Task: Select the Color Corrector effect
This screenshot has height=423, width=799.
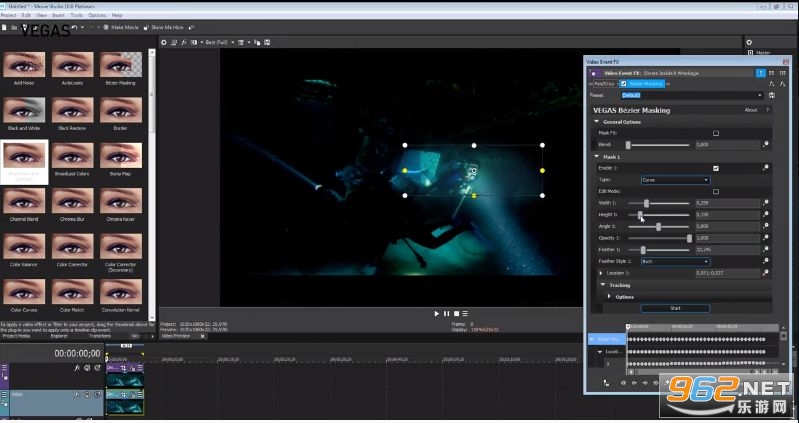Action: [72, 246]
